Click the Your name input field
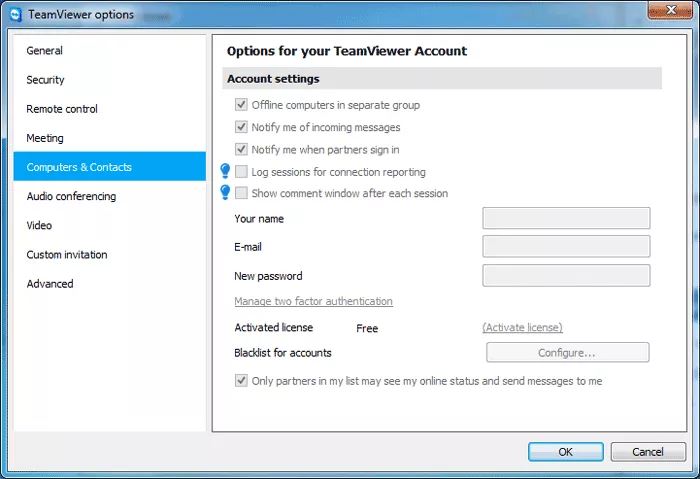The width and height of the screenshot is (700, 479). [x=566, y=218]
